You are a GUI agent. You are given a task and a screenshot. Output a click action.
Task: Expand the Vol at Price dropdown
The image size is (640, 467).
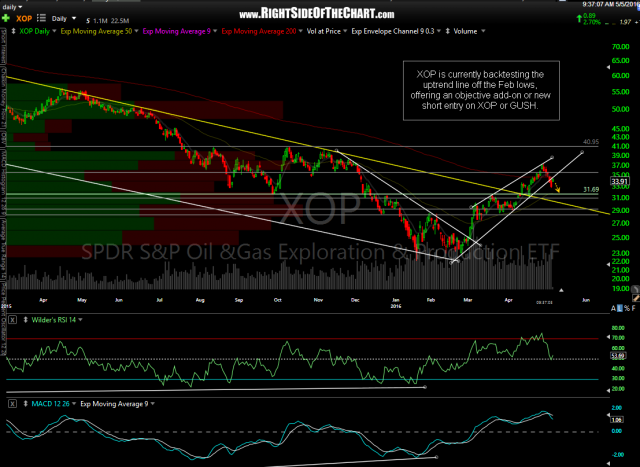click(345, 31)
